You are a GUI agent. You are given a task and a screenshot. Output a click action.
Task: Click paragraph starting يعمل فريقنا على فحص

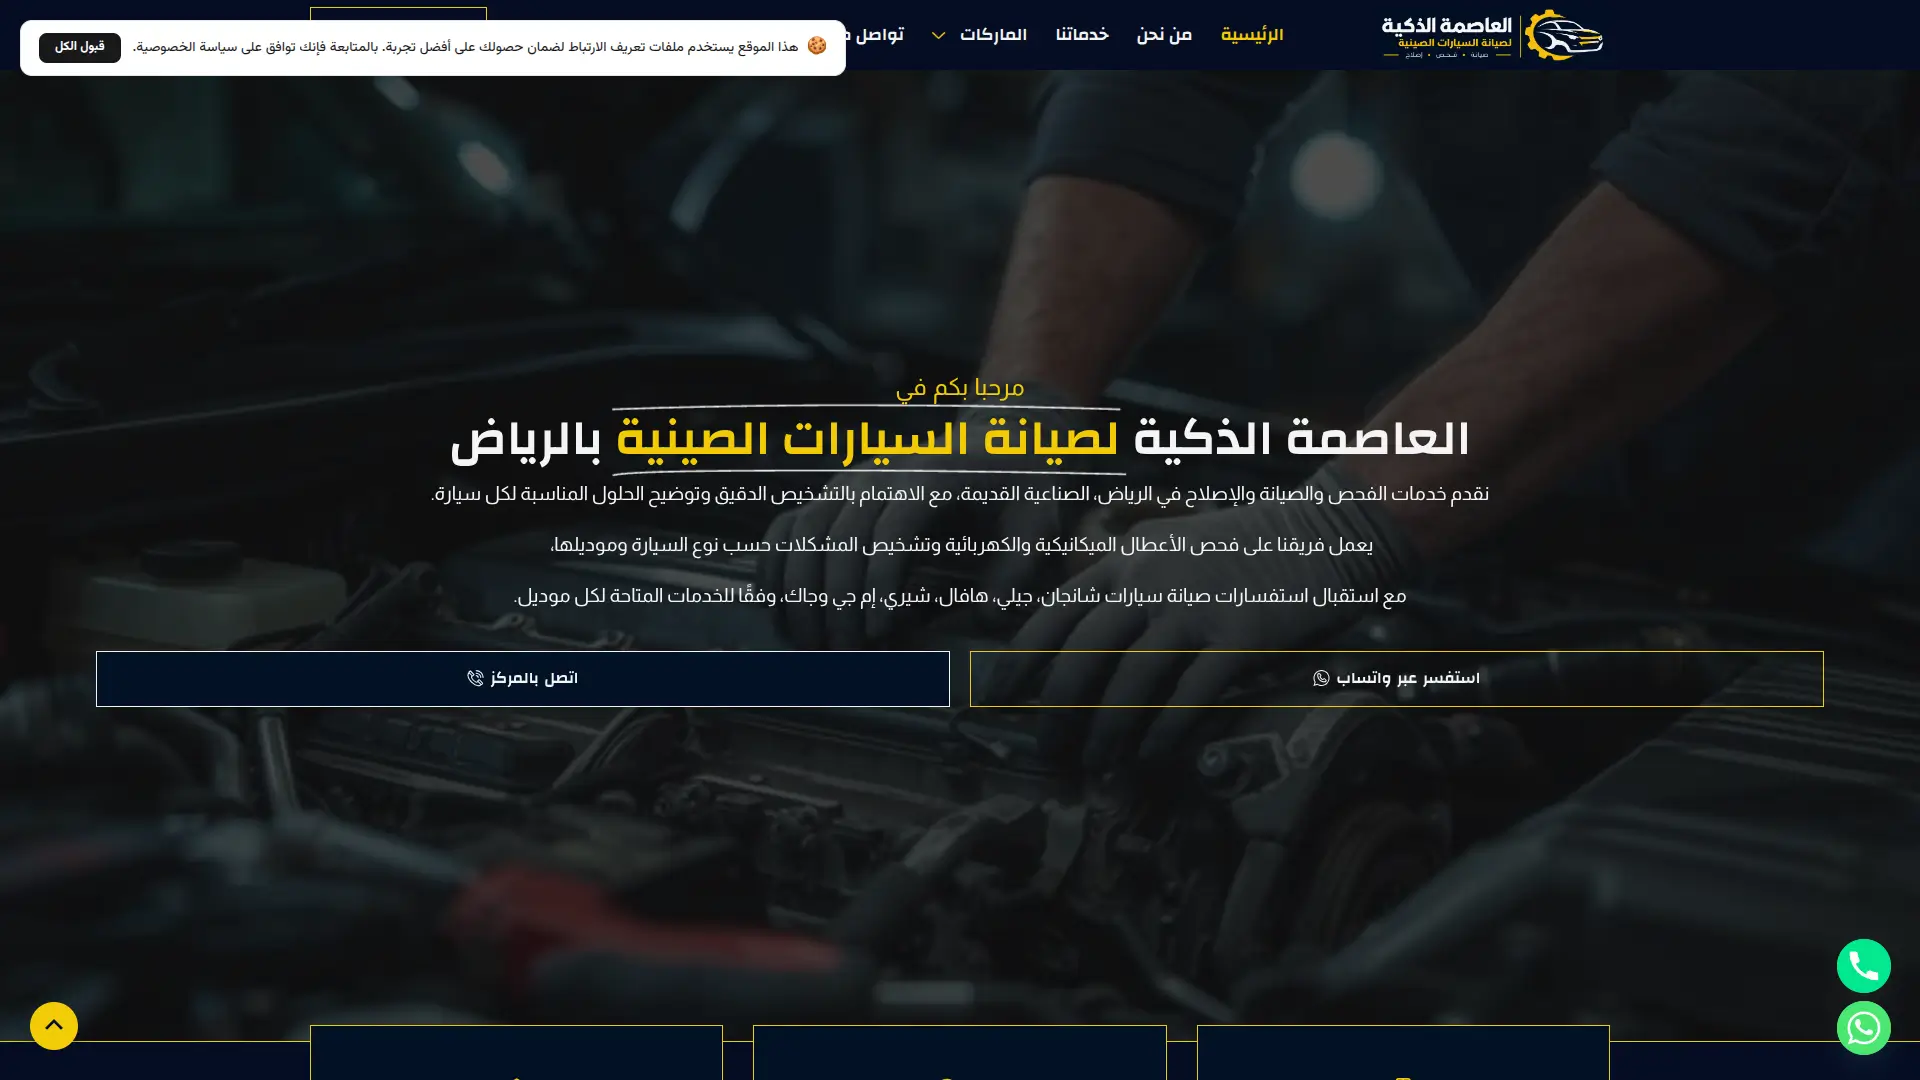[961, 545]
